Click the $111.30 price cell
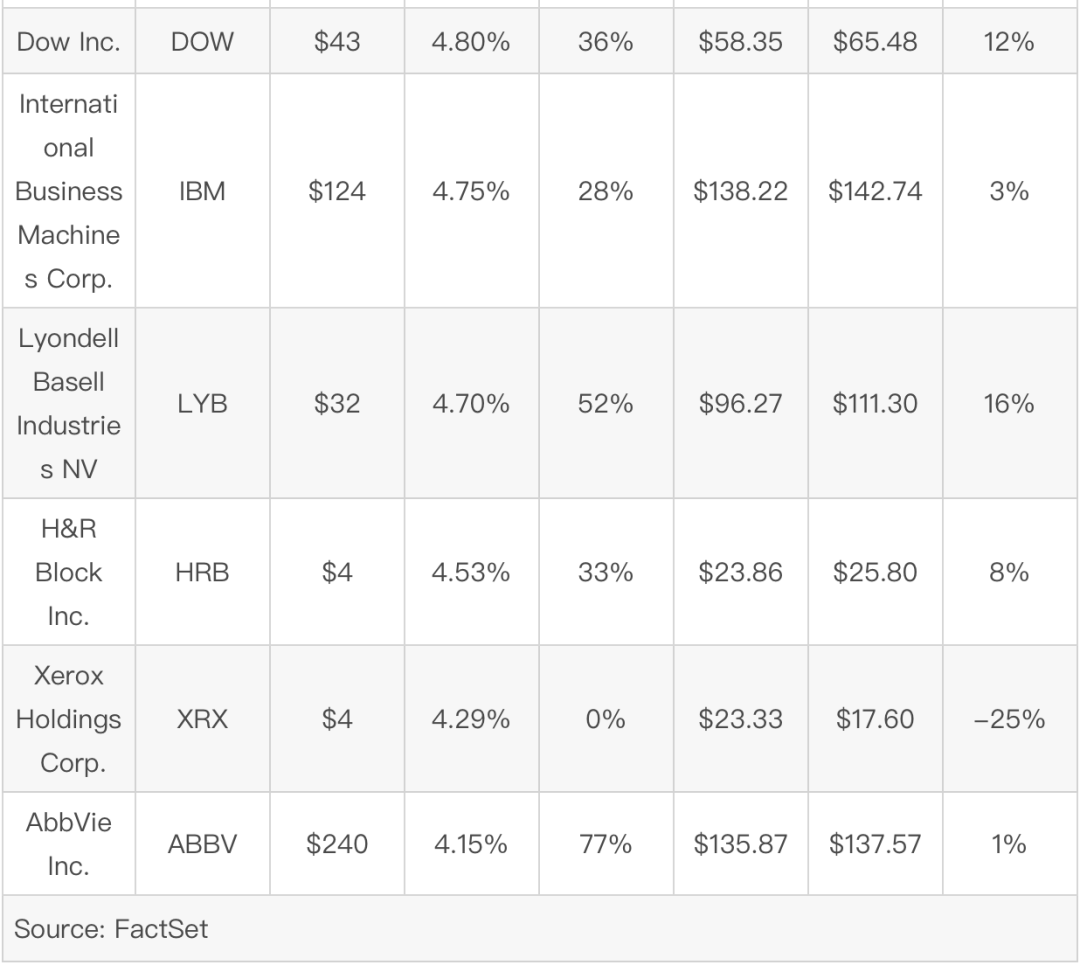The width and height of the screenshot is (1080, 965). [875, 404]
